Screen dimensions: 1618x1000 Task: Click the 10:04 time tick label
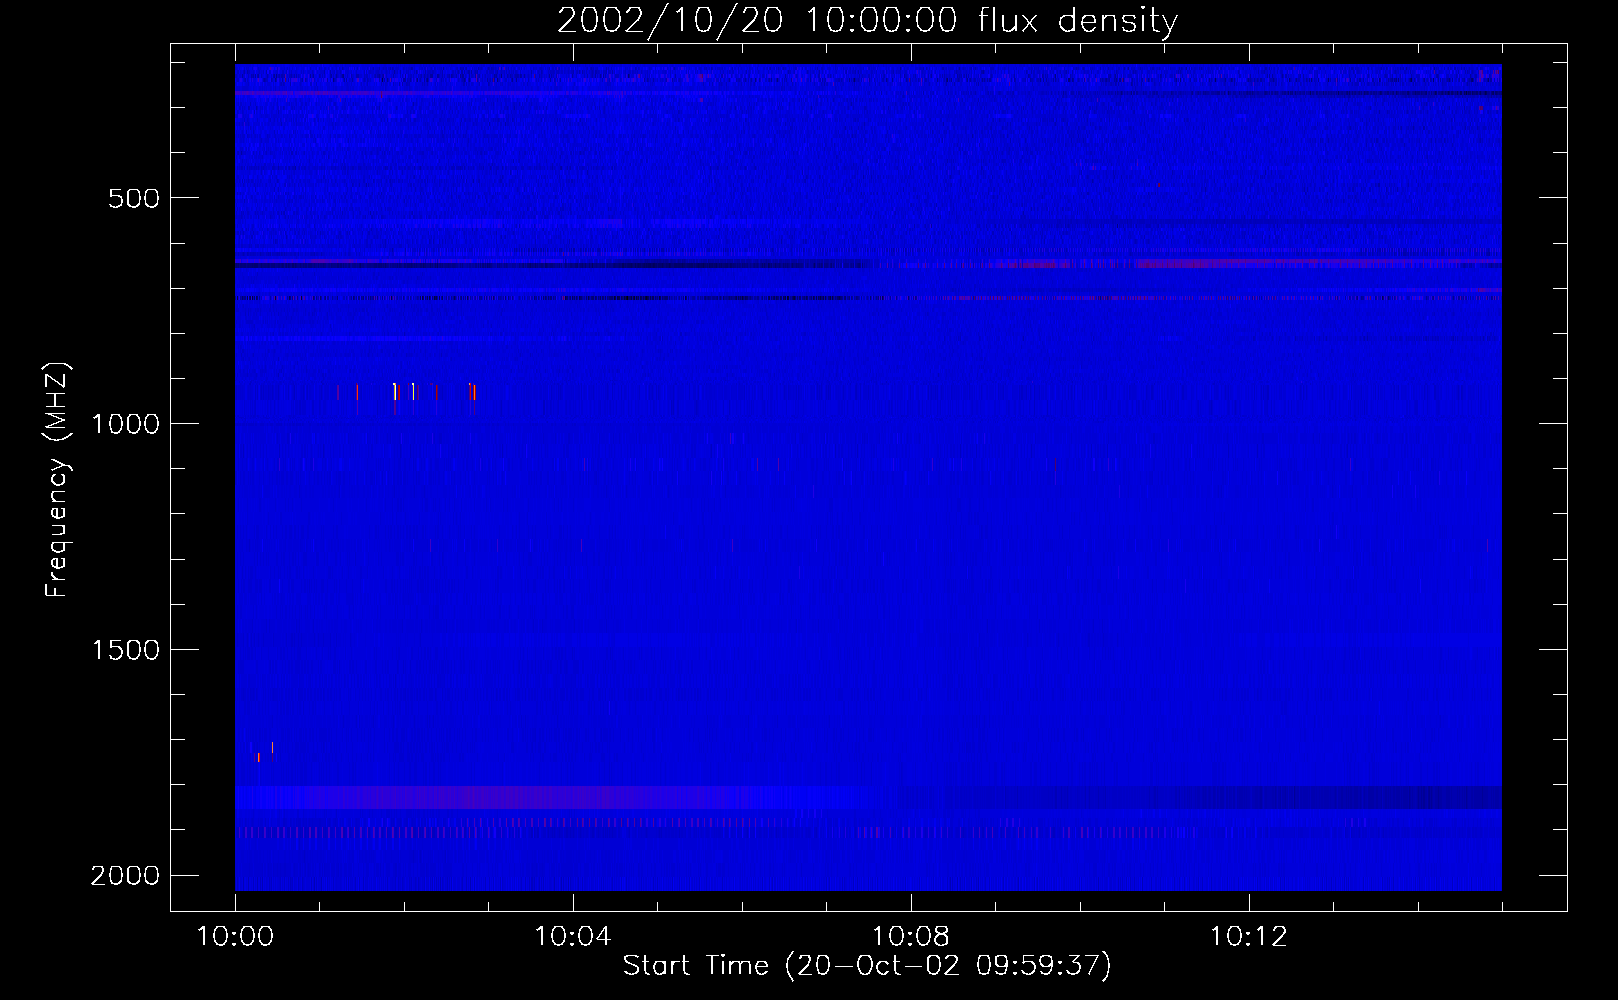click(573, 937)
